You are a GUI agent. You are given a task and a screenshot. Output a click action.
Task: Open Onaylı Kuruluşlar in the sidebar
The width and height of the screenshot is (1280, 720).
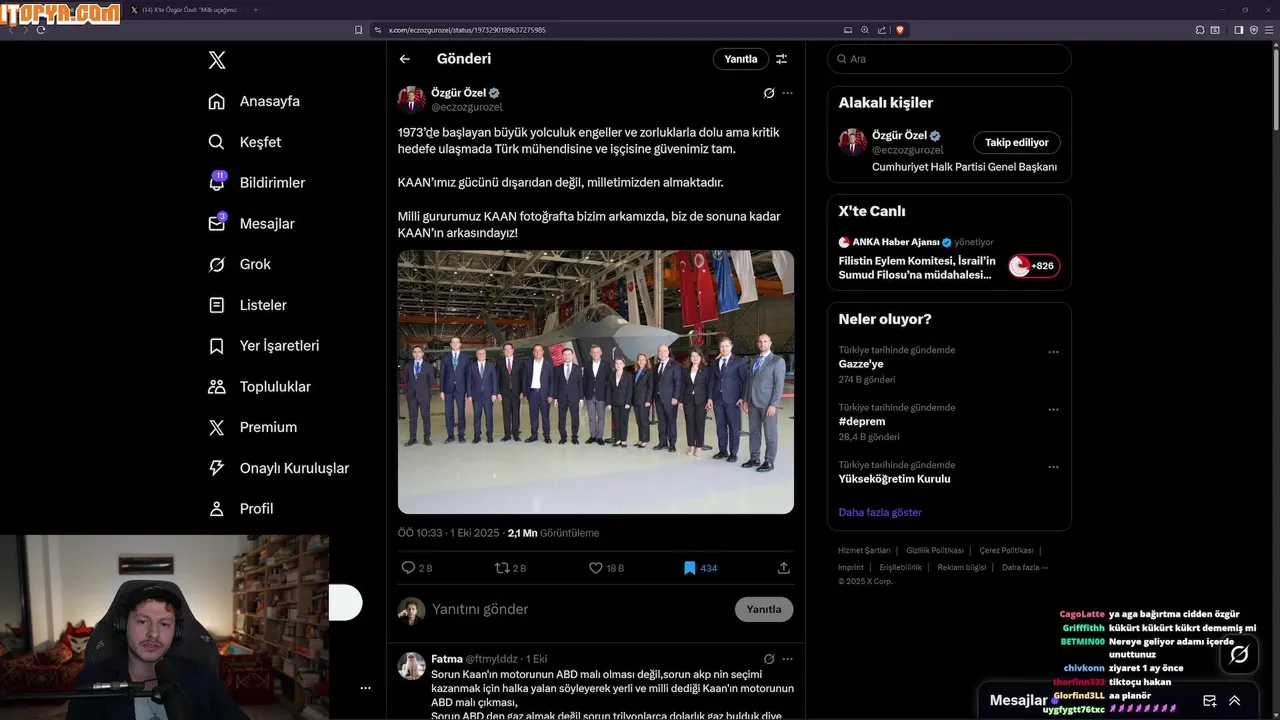coord(279,468)
